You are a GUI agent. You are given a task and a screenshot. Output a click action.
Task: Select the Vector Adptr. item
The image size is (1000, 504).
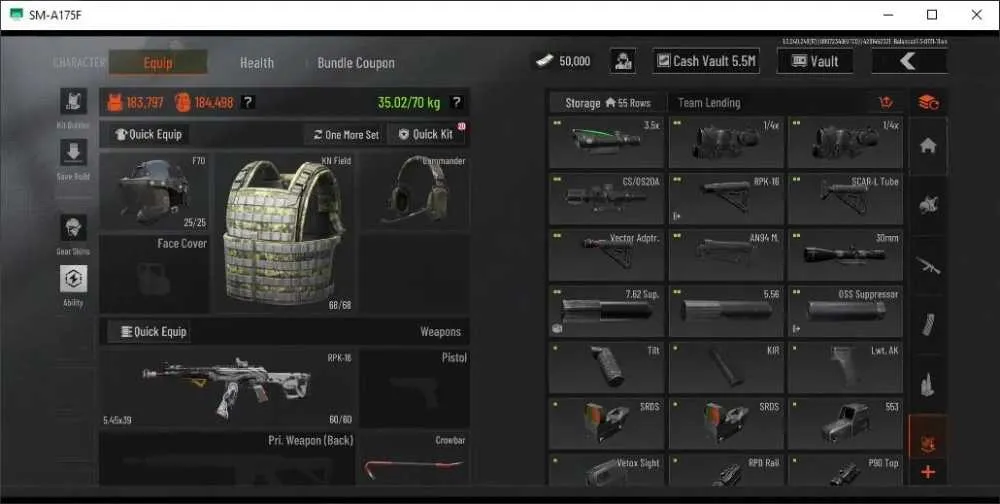[x=607, y=255]
